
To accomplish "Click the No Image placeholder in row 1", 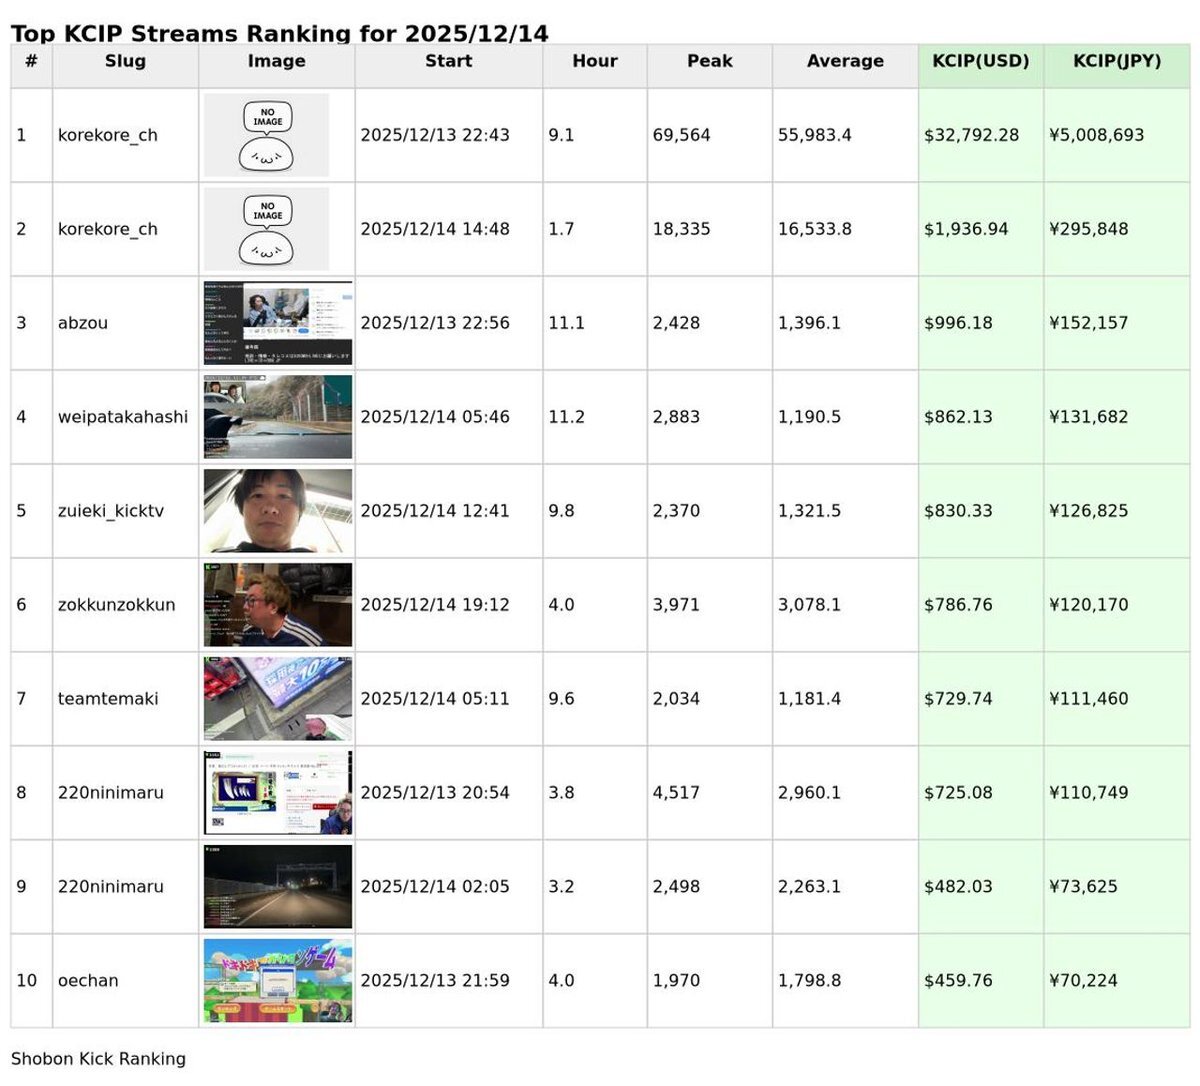I will [x=266, y=135].
